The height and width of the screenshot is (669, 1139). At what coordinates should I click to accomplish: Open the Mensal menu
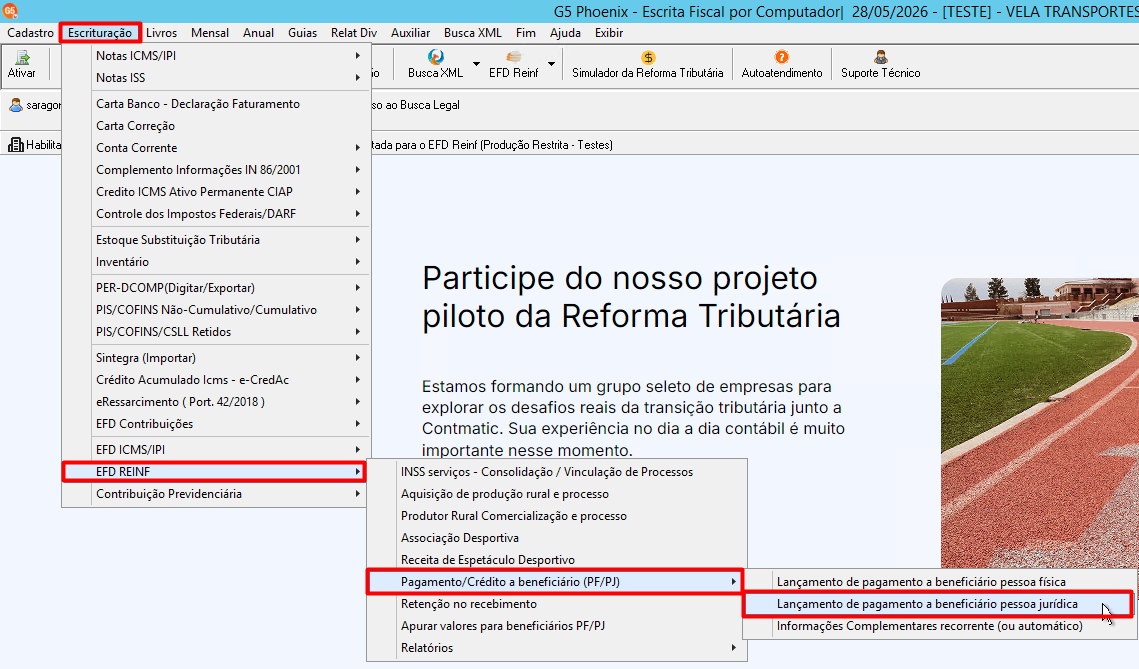tap(210, 33)
